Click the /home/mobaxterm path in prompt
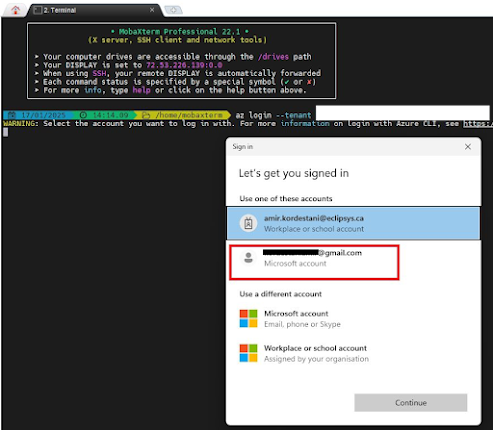The image size is (493, 430). (x=189, y=115)
